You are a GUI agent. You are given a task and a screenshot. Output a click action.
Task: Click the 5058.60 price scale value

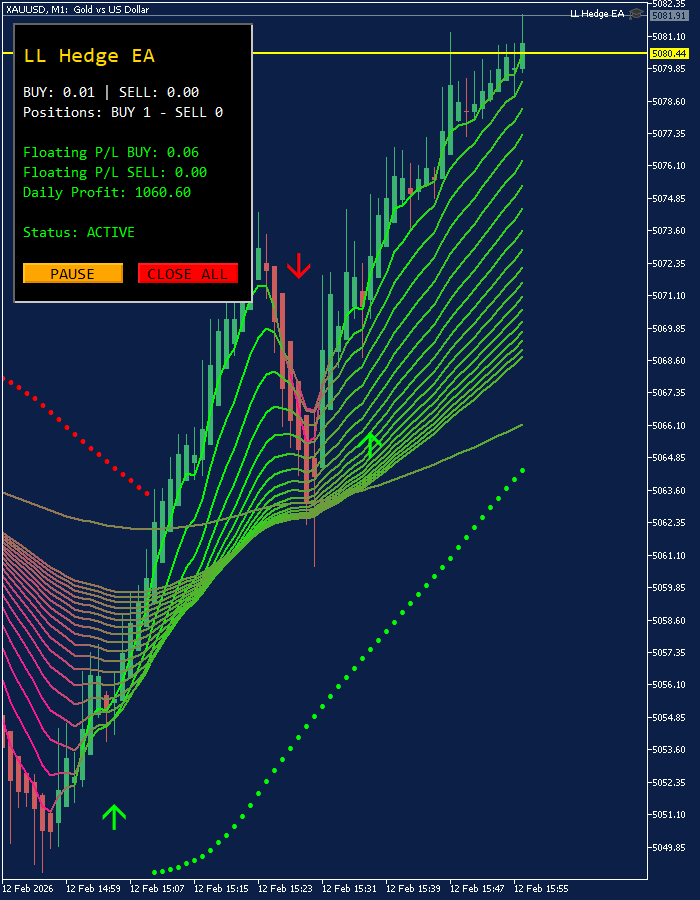pyautogui.click(x=670, y=620)
